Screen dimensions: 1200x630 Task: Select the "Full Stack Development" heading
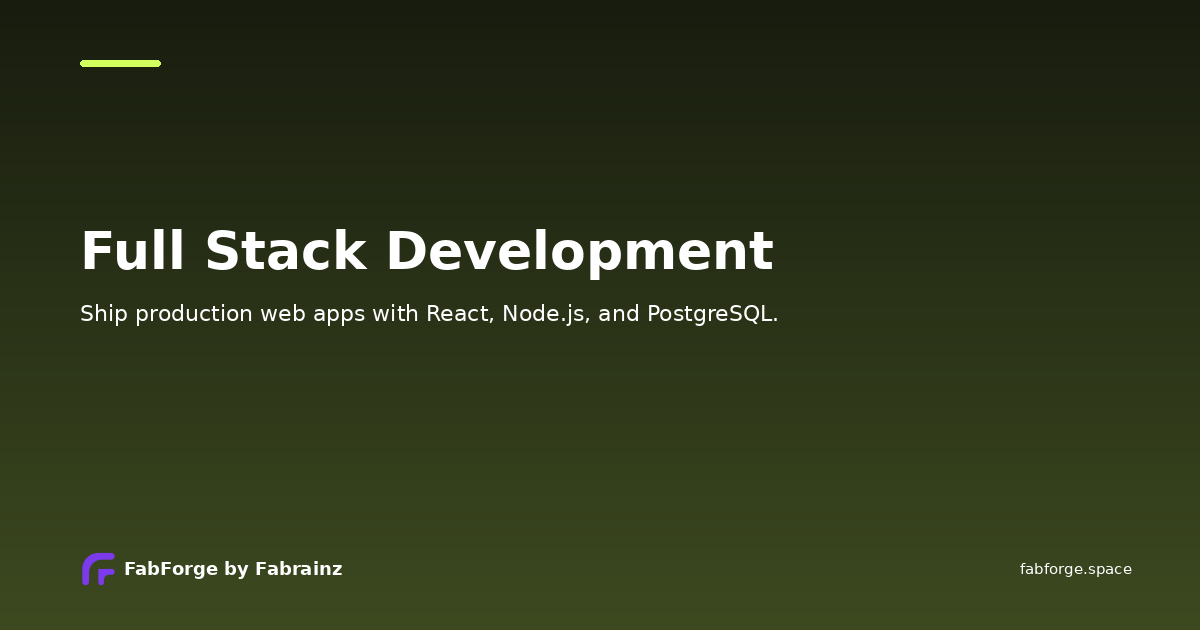[x=427, y=251]
